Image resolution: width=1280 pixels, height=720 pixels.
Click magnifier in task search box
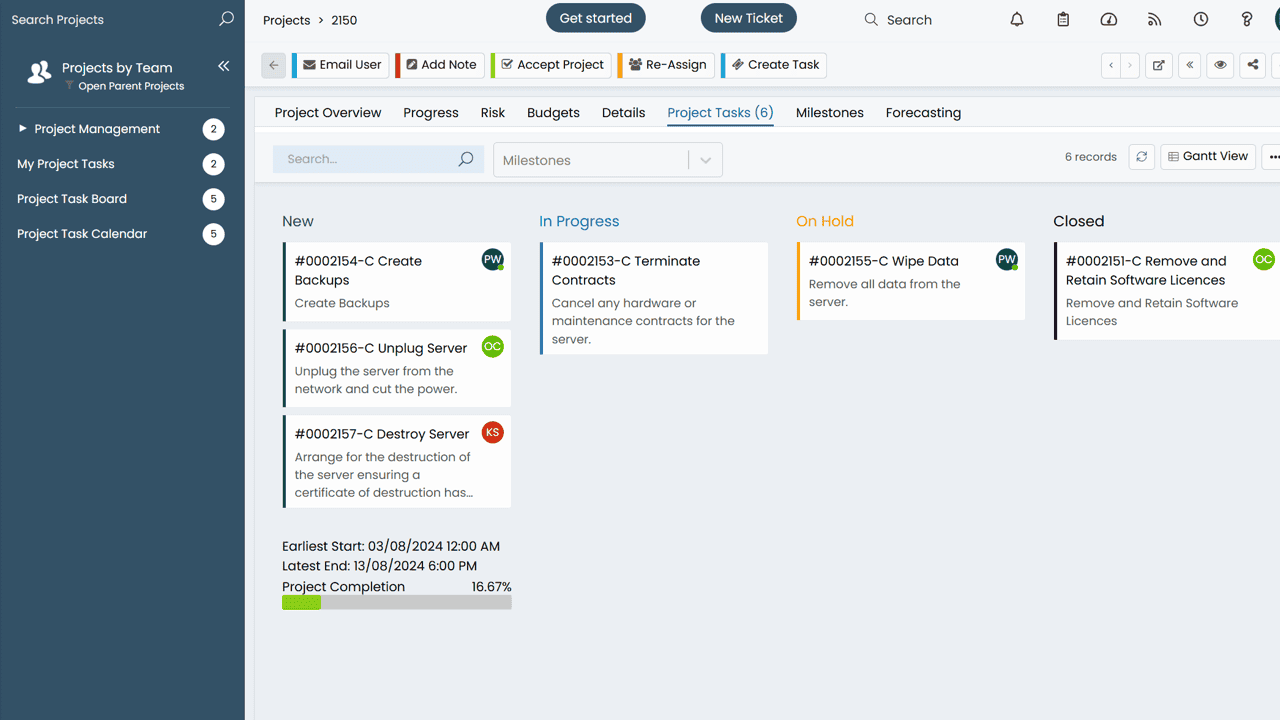pyautogui.click(x=466, y=159)
